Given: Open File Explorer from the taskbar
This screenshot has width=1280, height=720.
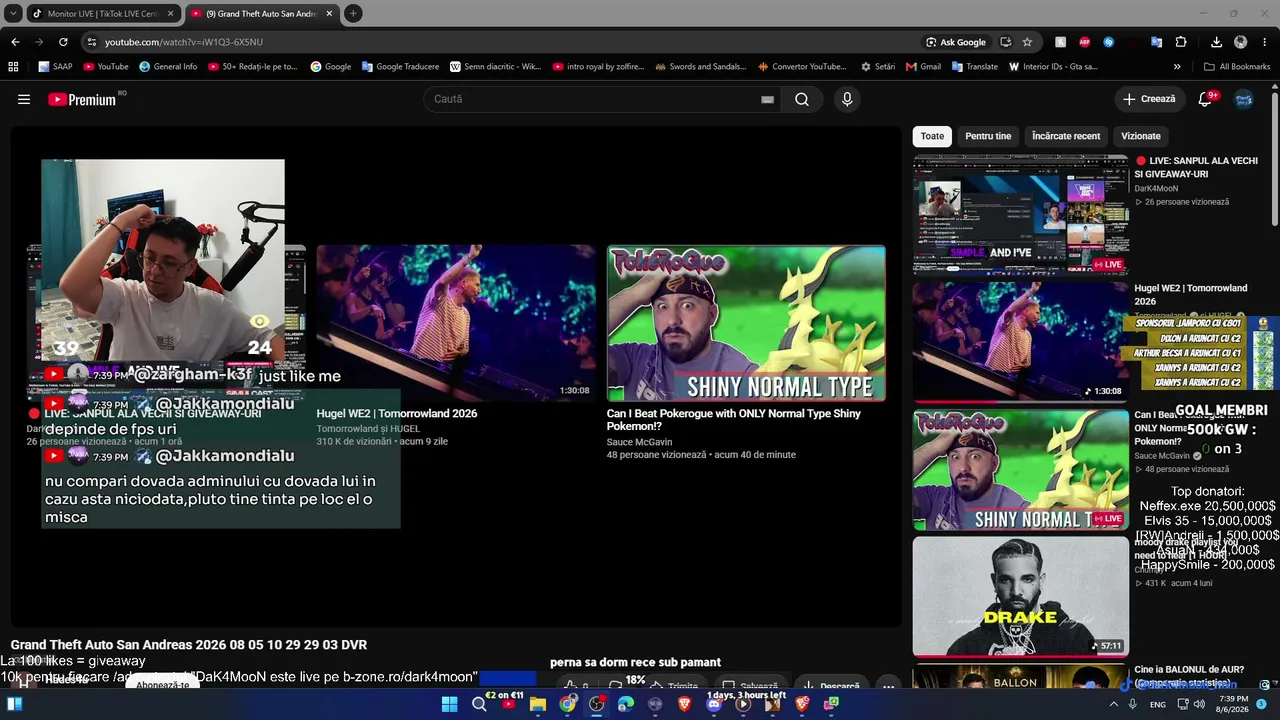Looking at the screenshot, I should click(538, 704).
